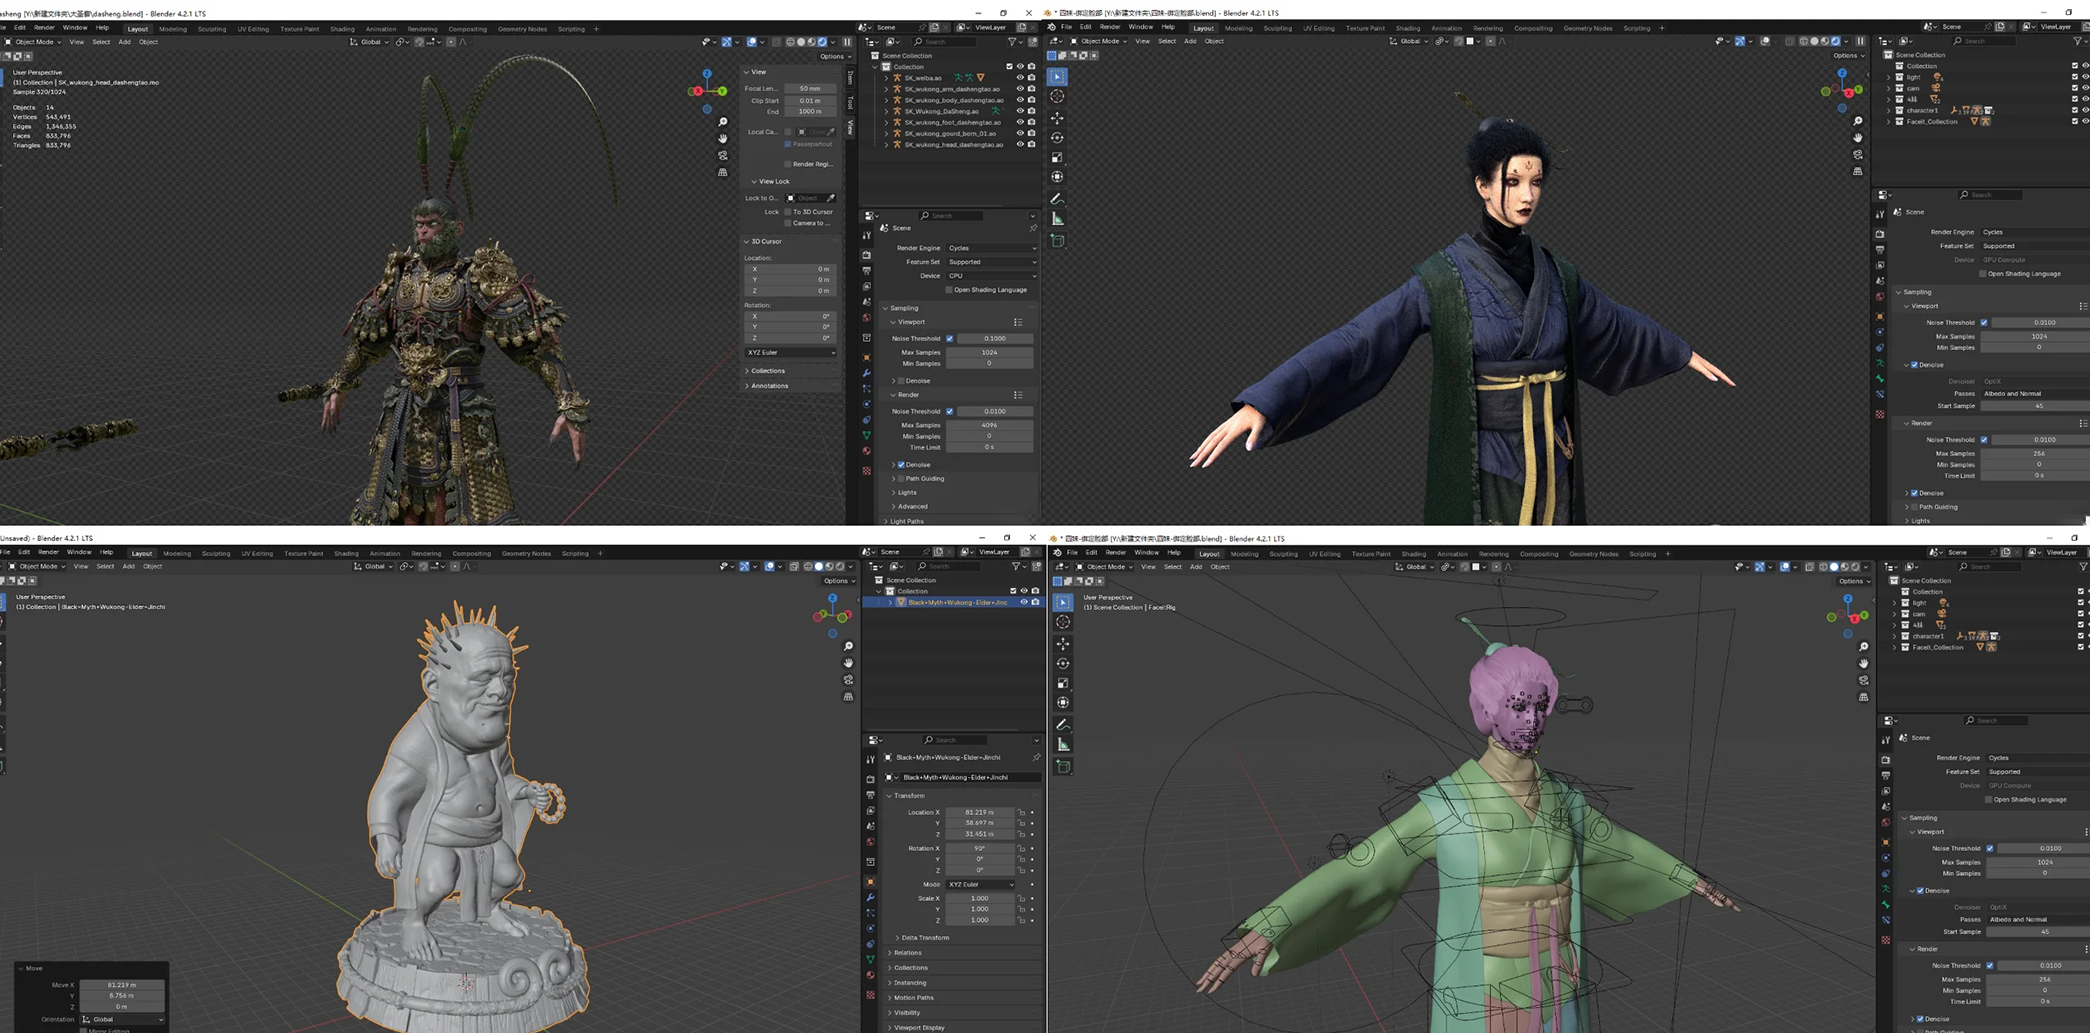Click Render Max Samples 4096 field in the top-left window
The image size is (2090, 1033).
pos(990,426)
